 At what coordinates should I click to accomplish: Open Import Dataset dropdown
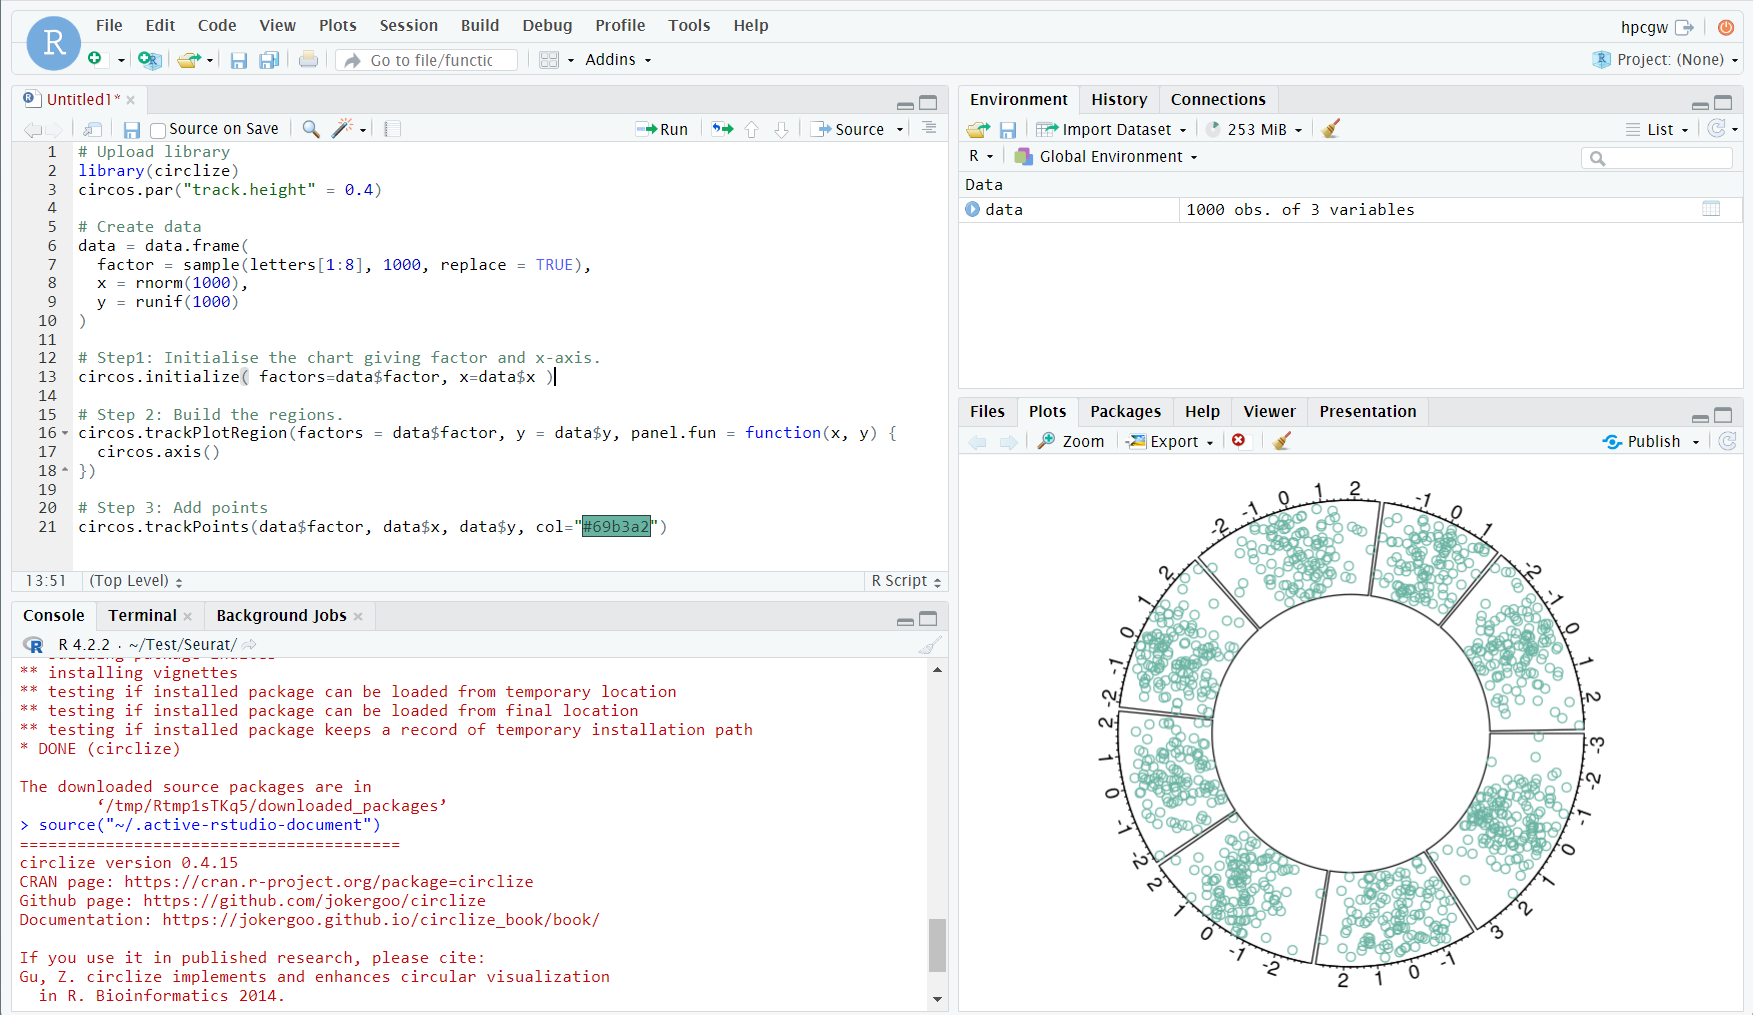tap(1112, 129)
